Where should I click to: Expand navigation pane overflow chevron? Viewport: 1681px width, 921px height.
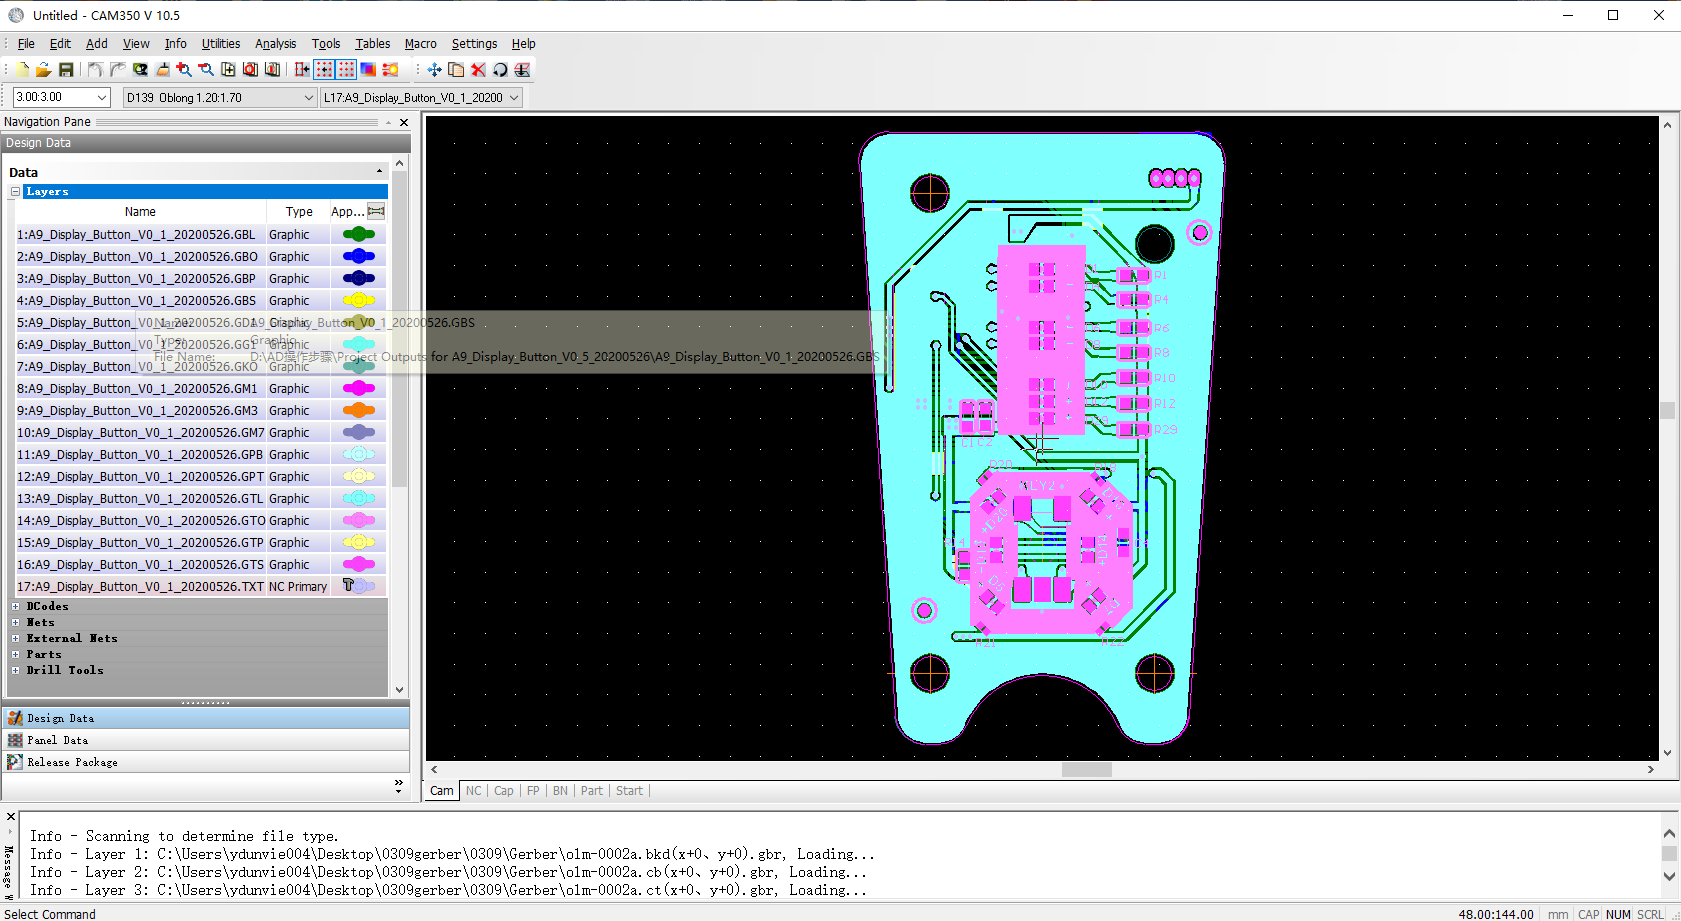(398, 786)
